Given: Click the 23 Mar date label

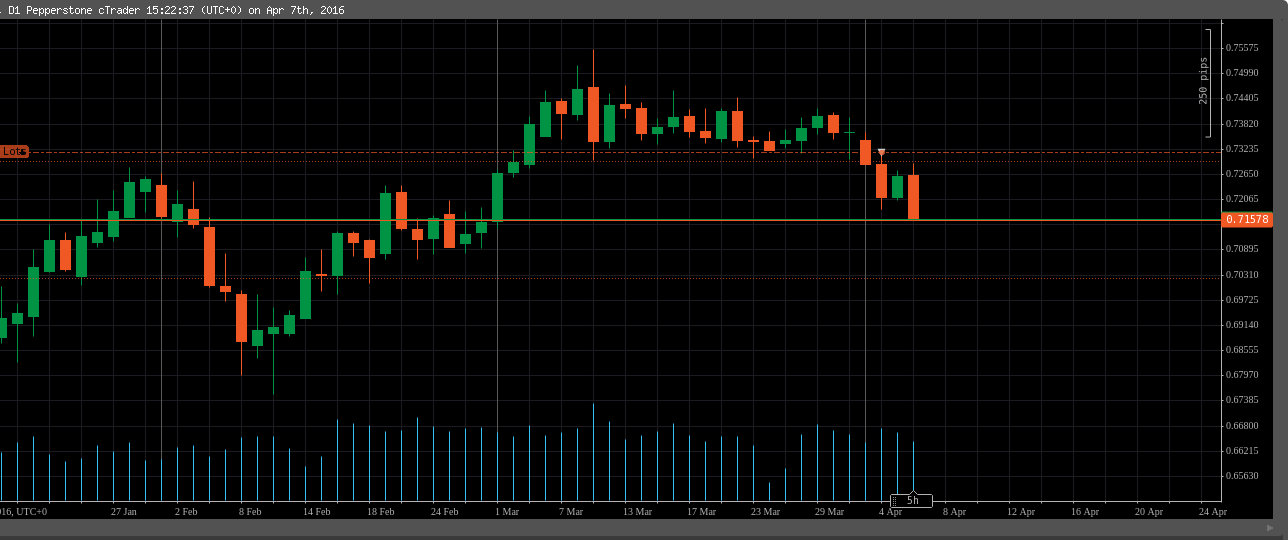Looking at the screenshot, I should click(765, 511).
